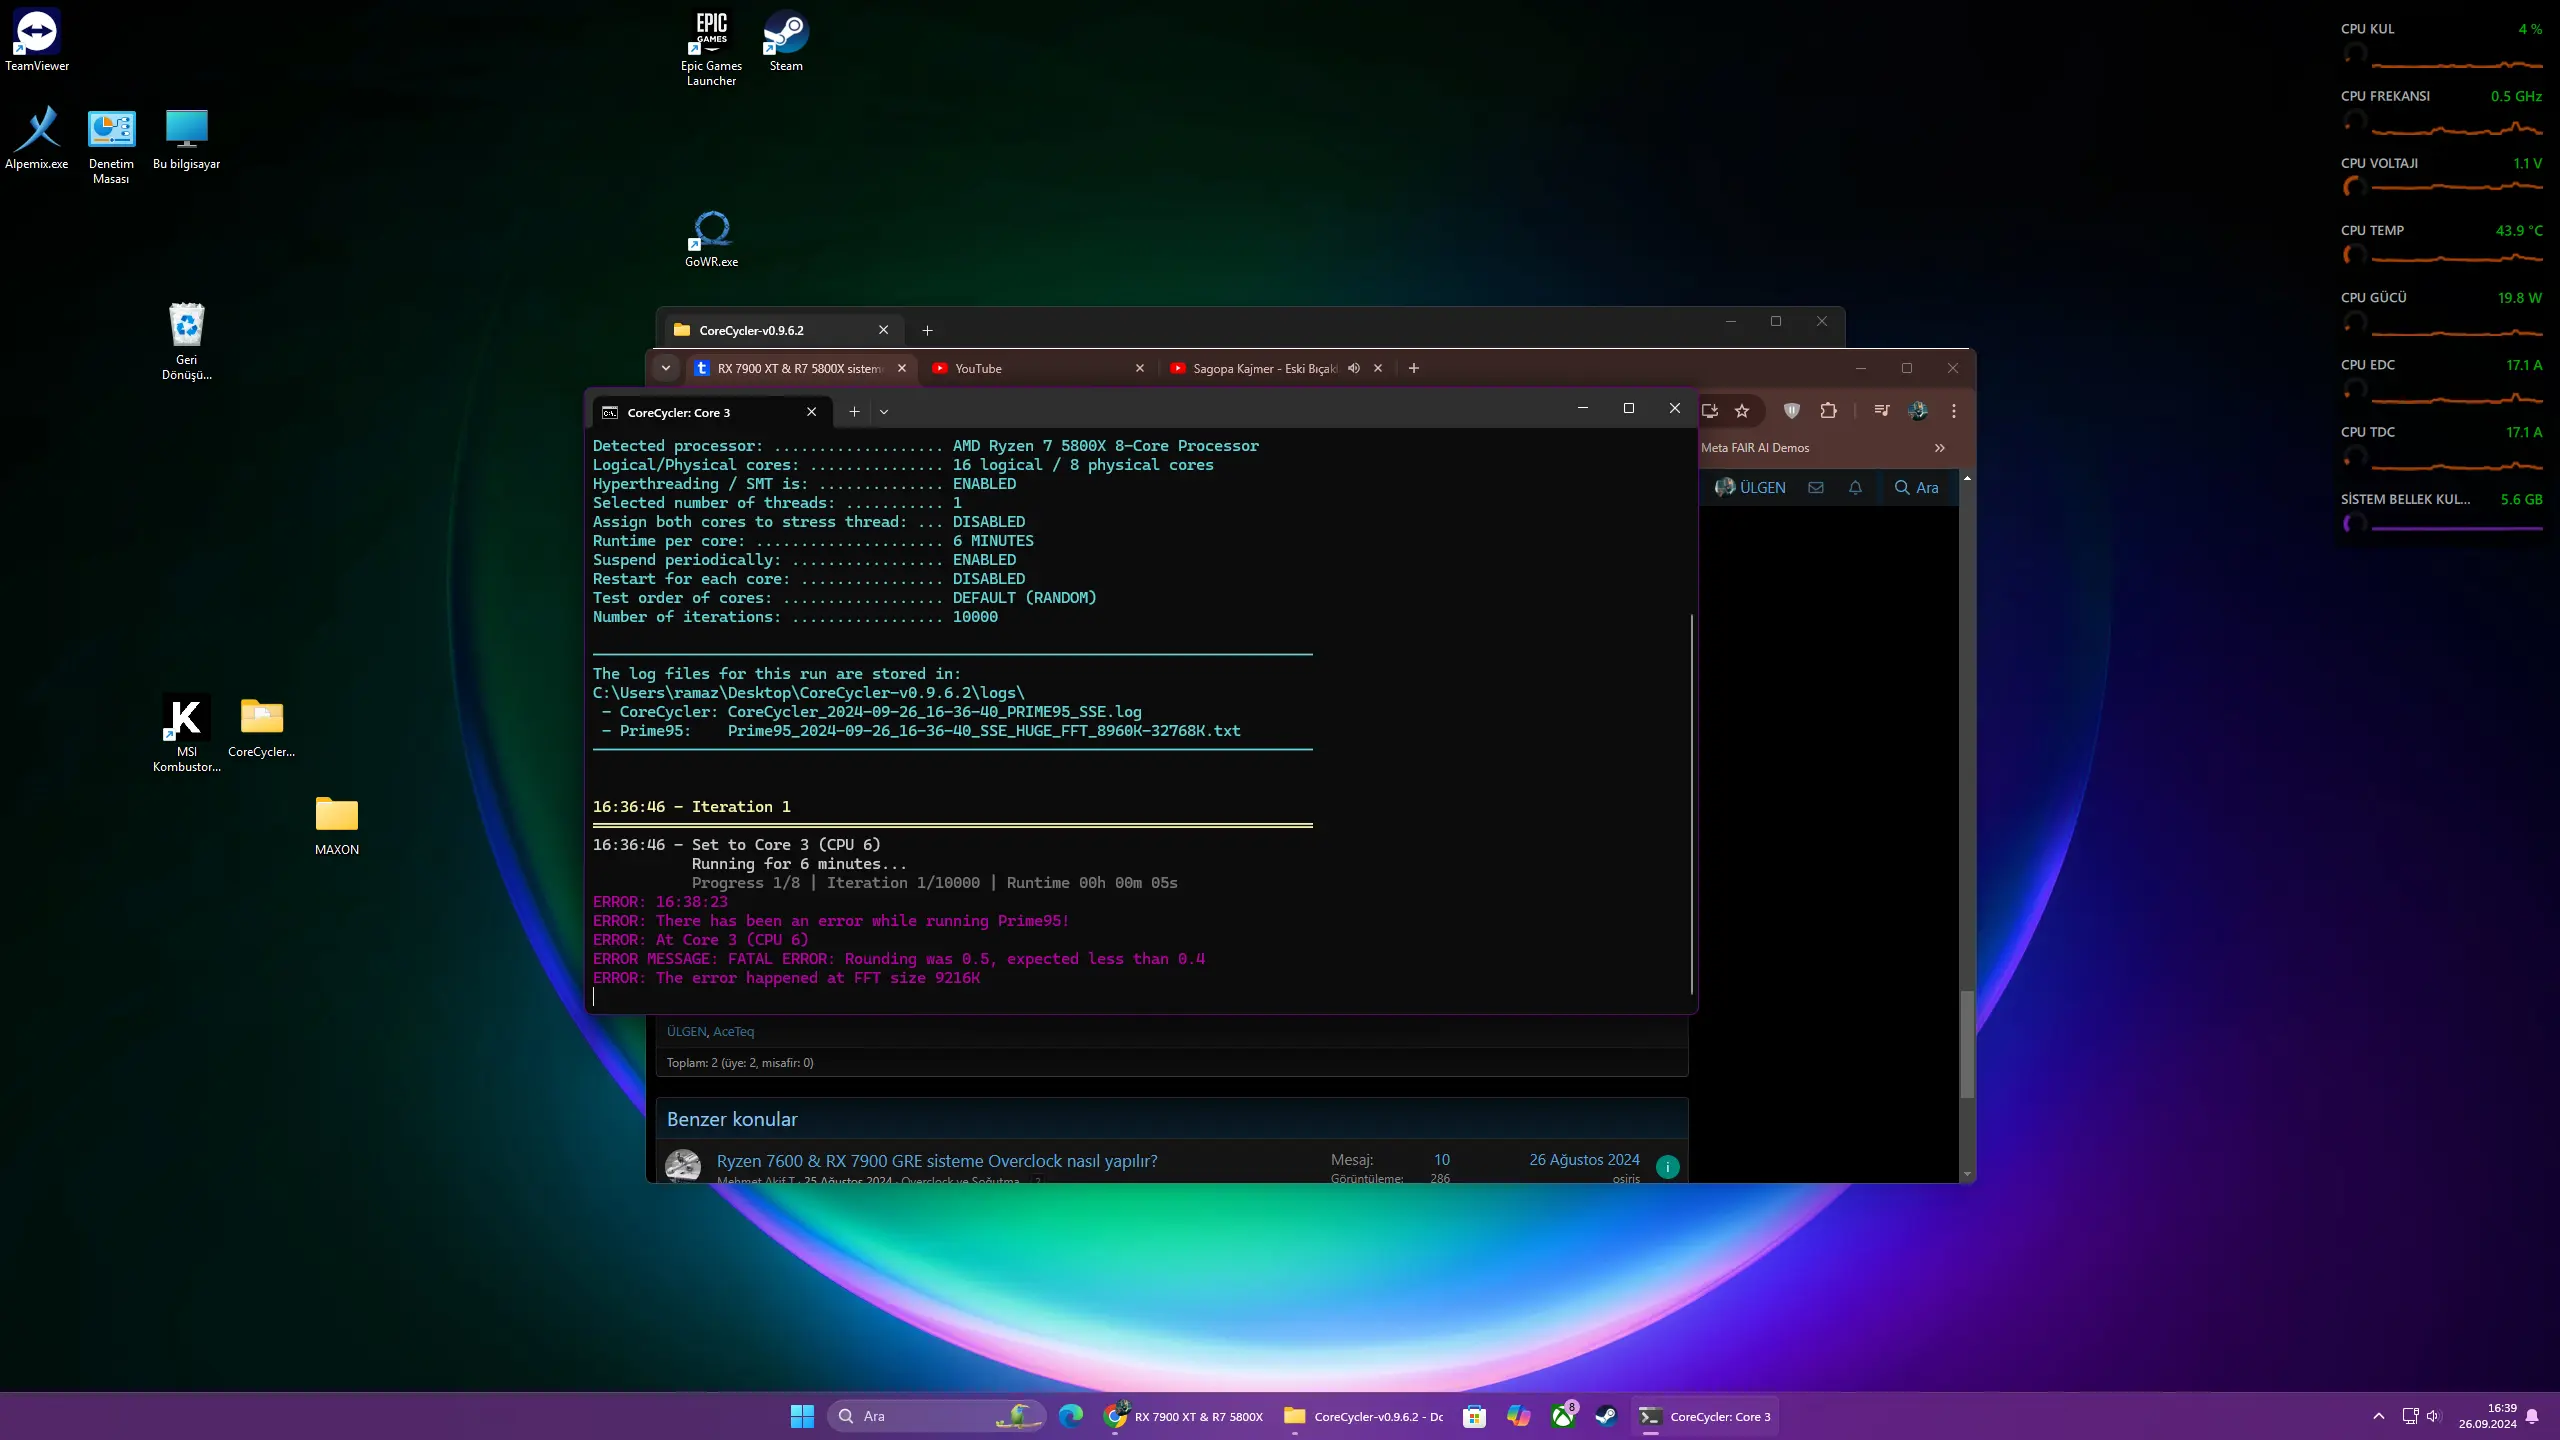Add a new terminal tab
This screenshot has height=1440, width=2560.
click(854, 412)
